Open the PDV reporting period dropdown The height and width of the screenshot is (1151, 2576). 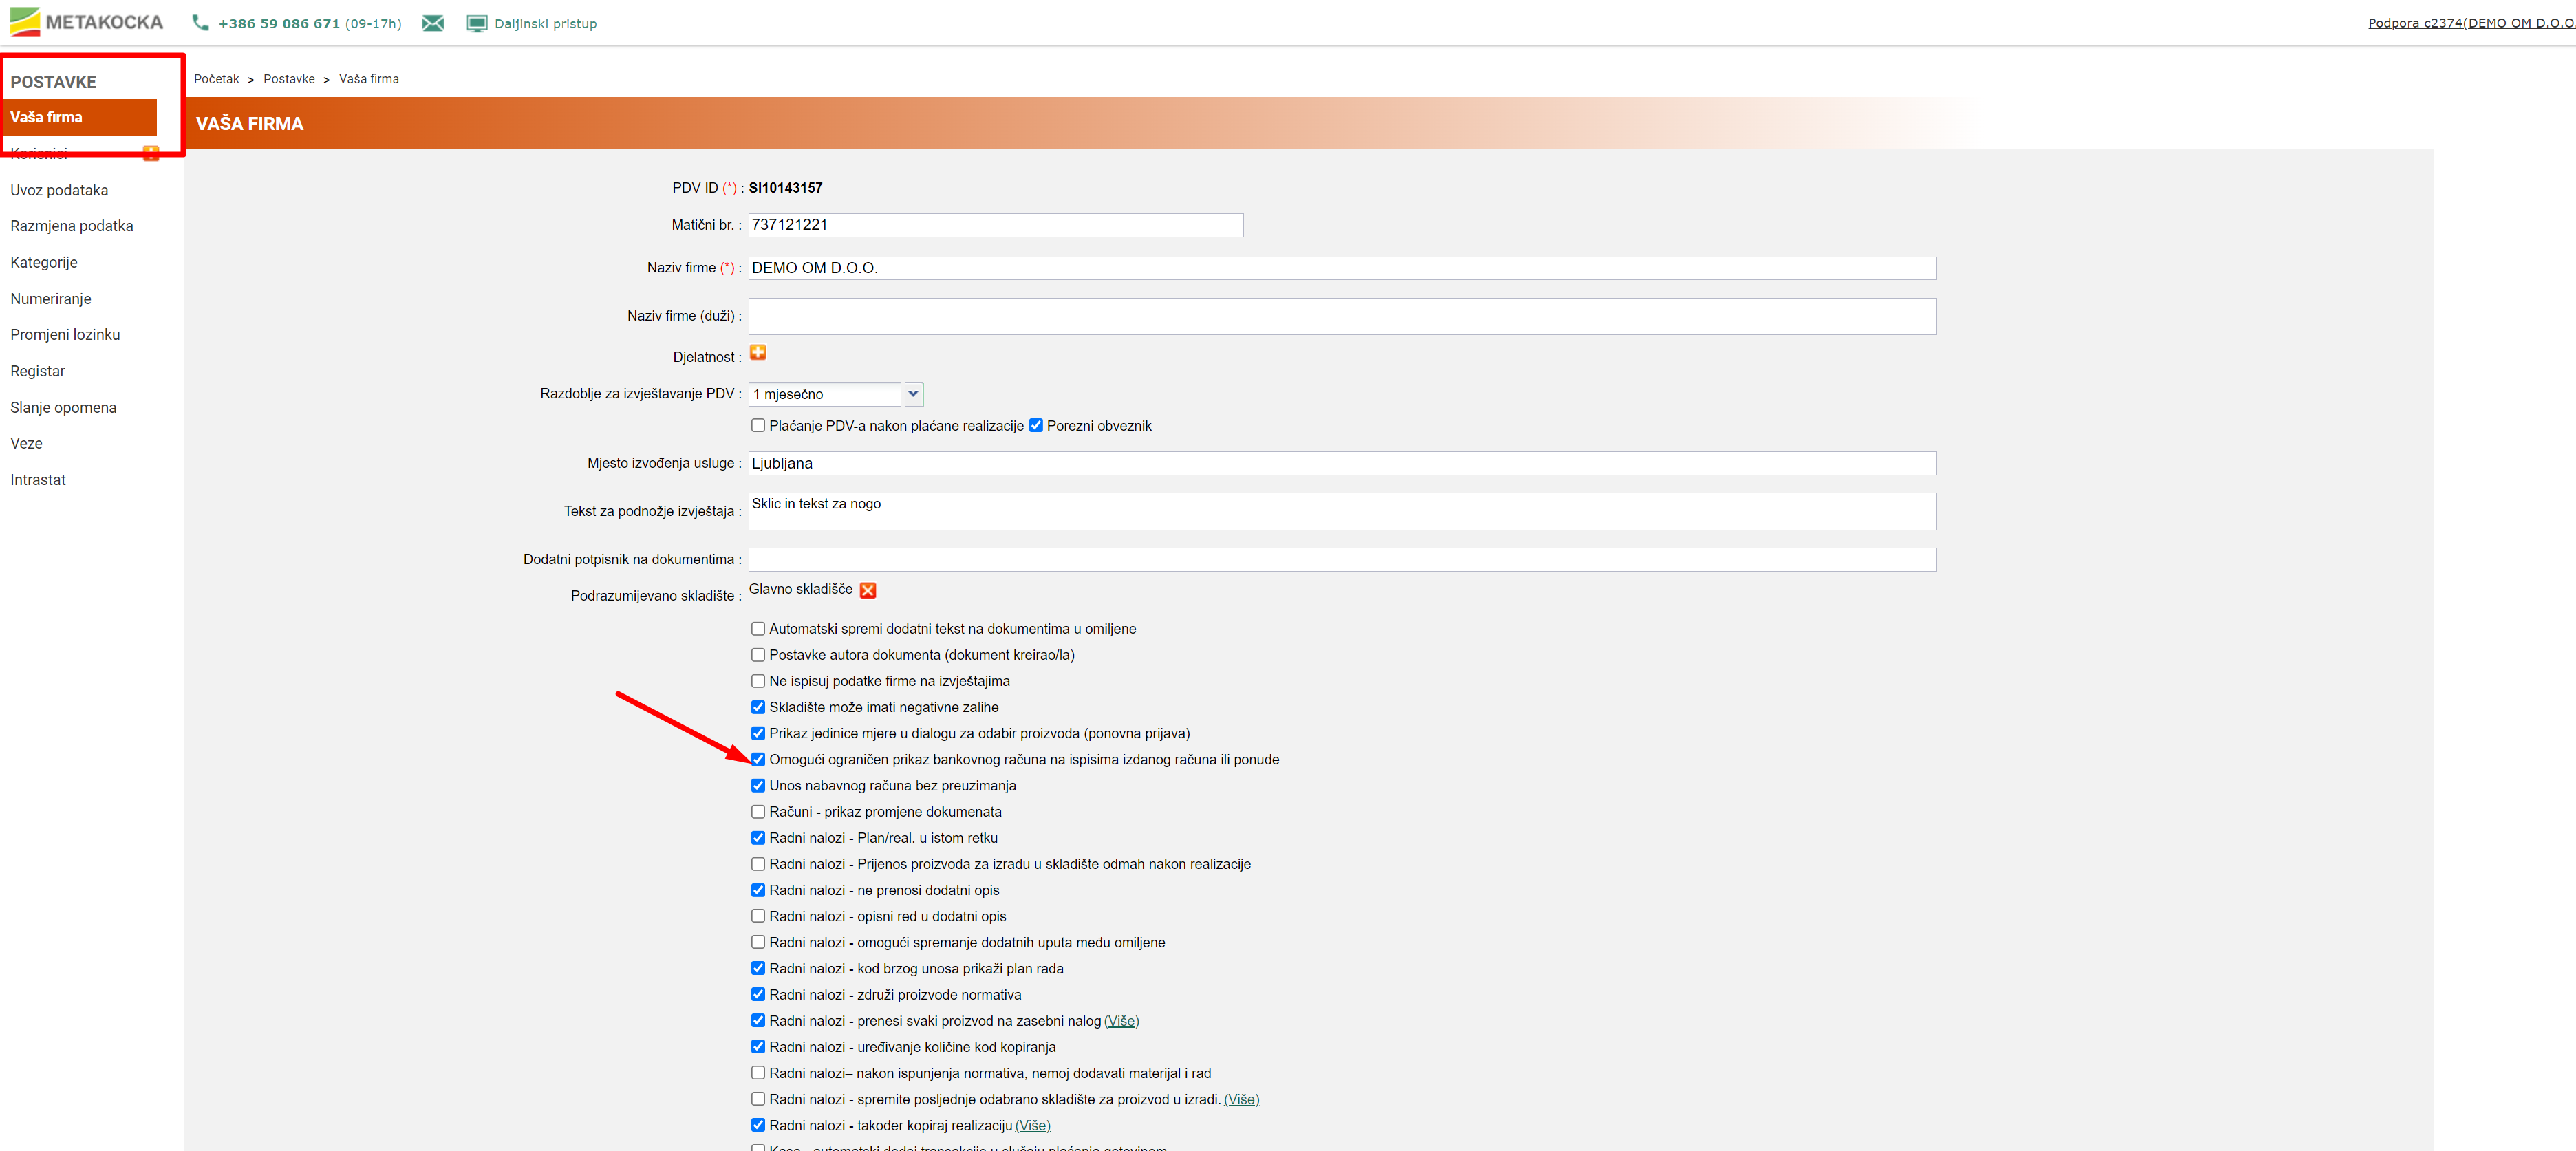click(x=913, y=394)
